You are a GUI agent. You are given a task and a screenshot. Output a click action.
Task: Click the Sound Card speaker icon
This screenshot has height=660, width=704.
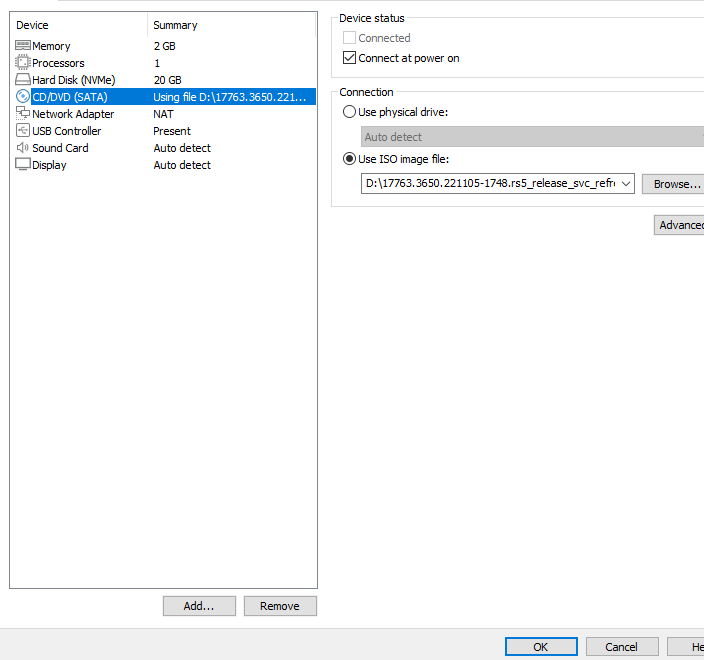(x=23, y=147)
